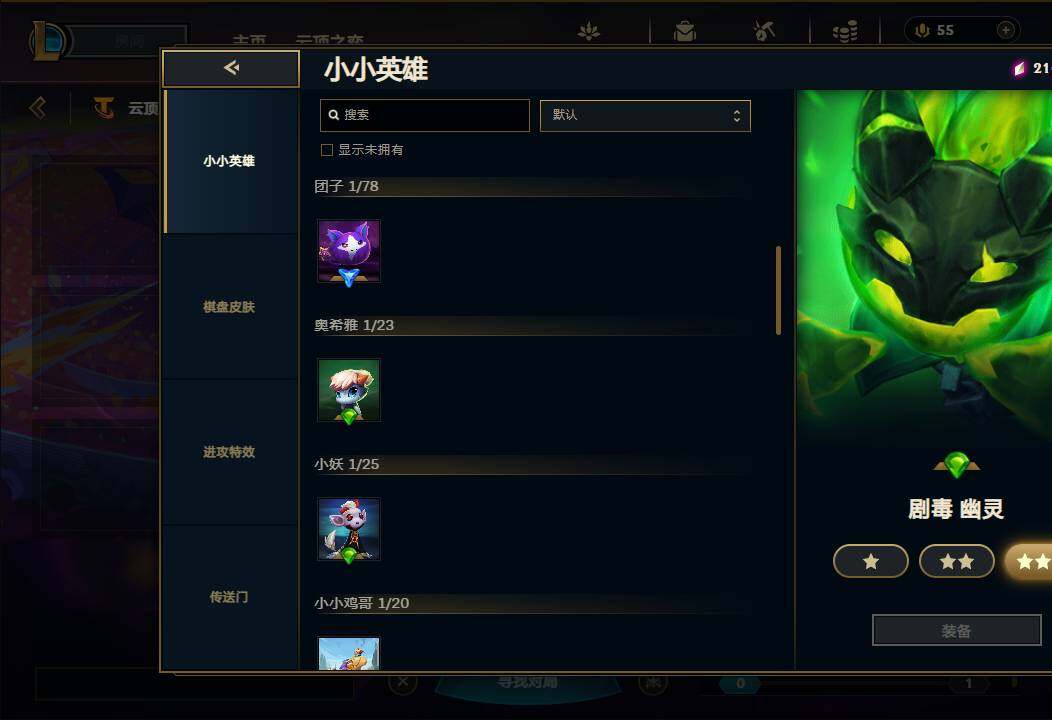
Task: Select the two-star tier button
Action: pyautogui.click(x=956, y=561)
